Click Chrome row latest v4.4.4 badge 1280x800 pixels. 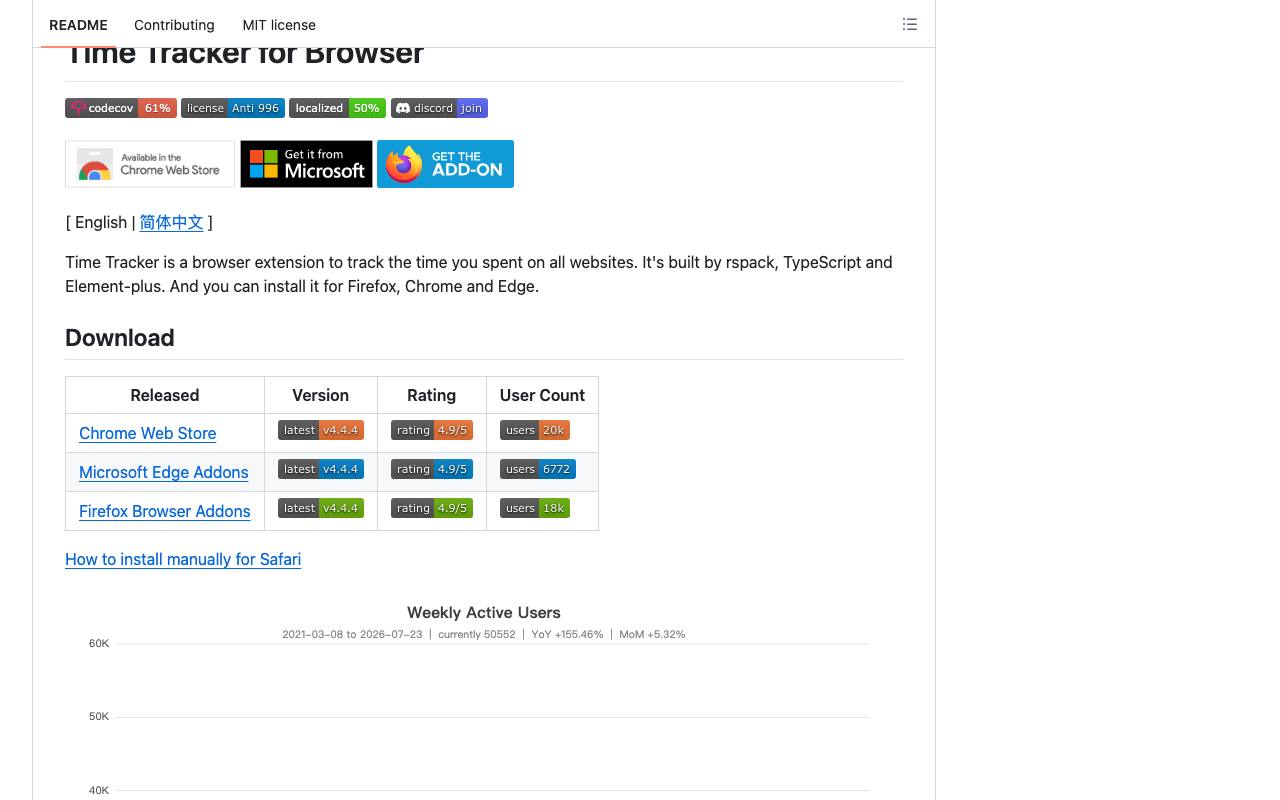(x=321, y=430)
